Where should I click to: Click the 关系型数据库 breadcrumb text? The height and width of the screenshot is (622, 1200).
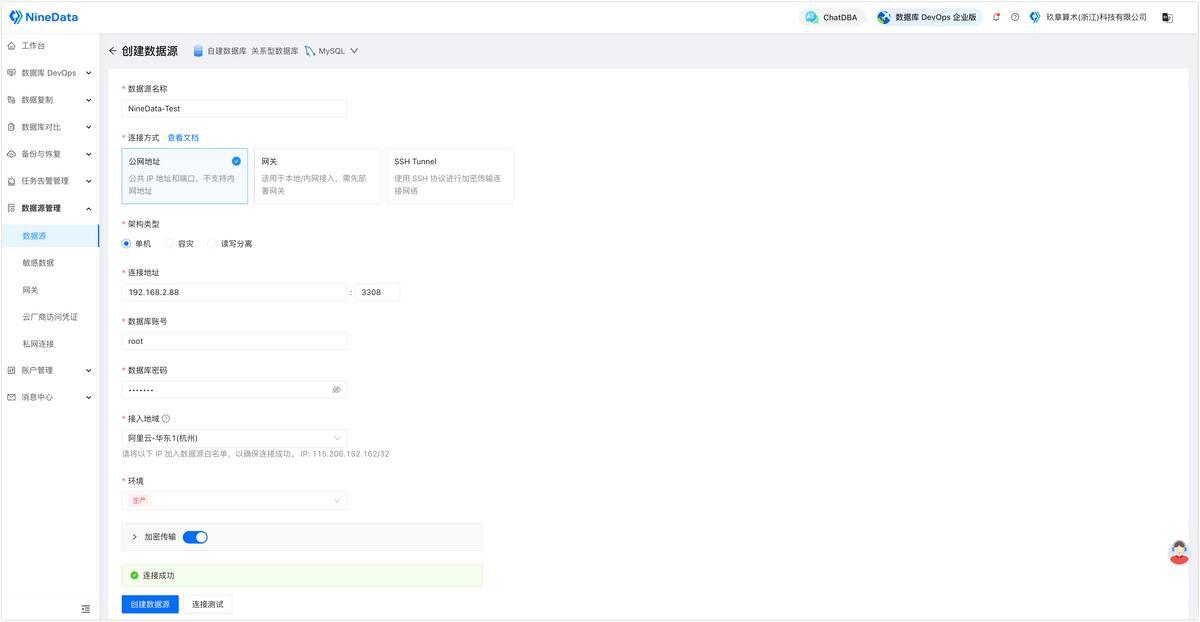(275, 51)
